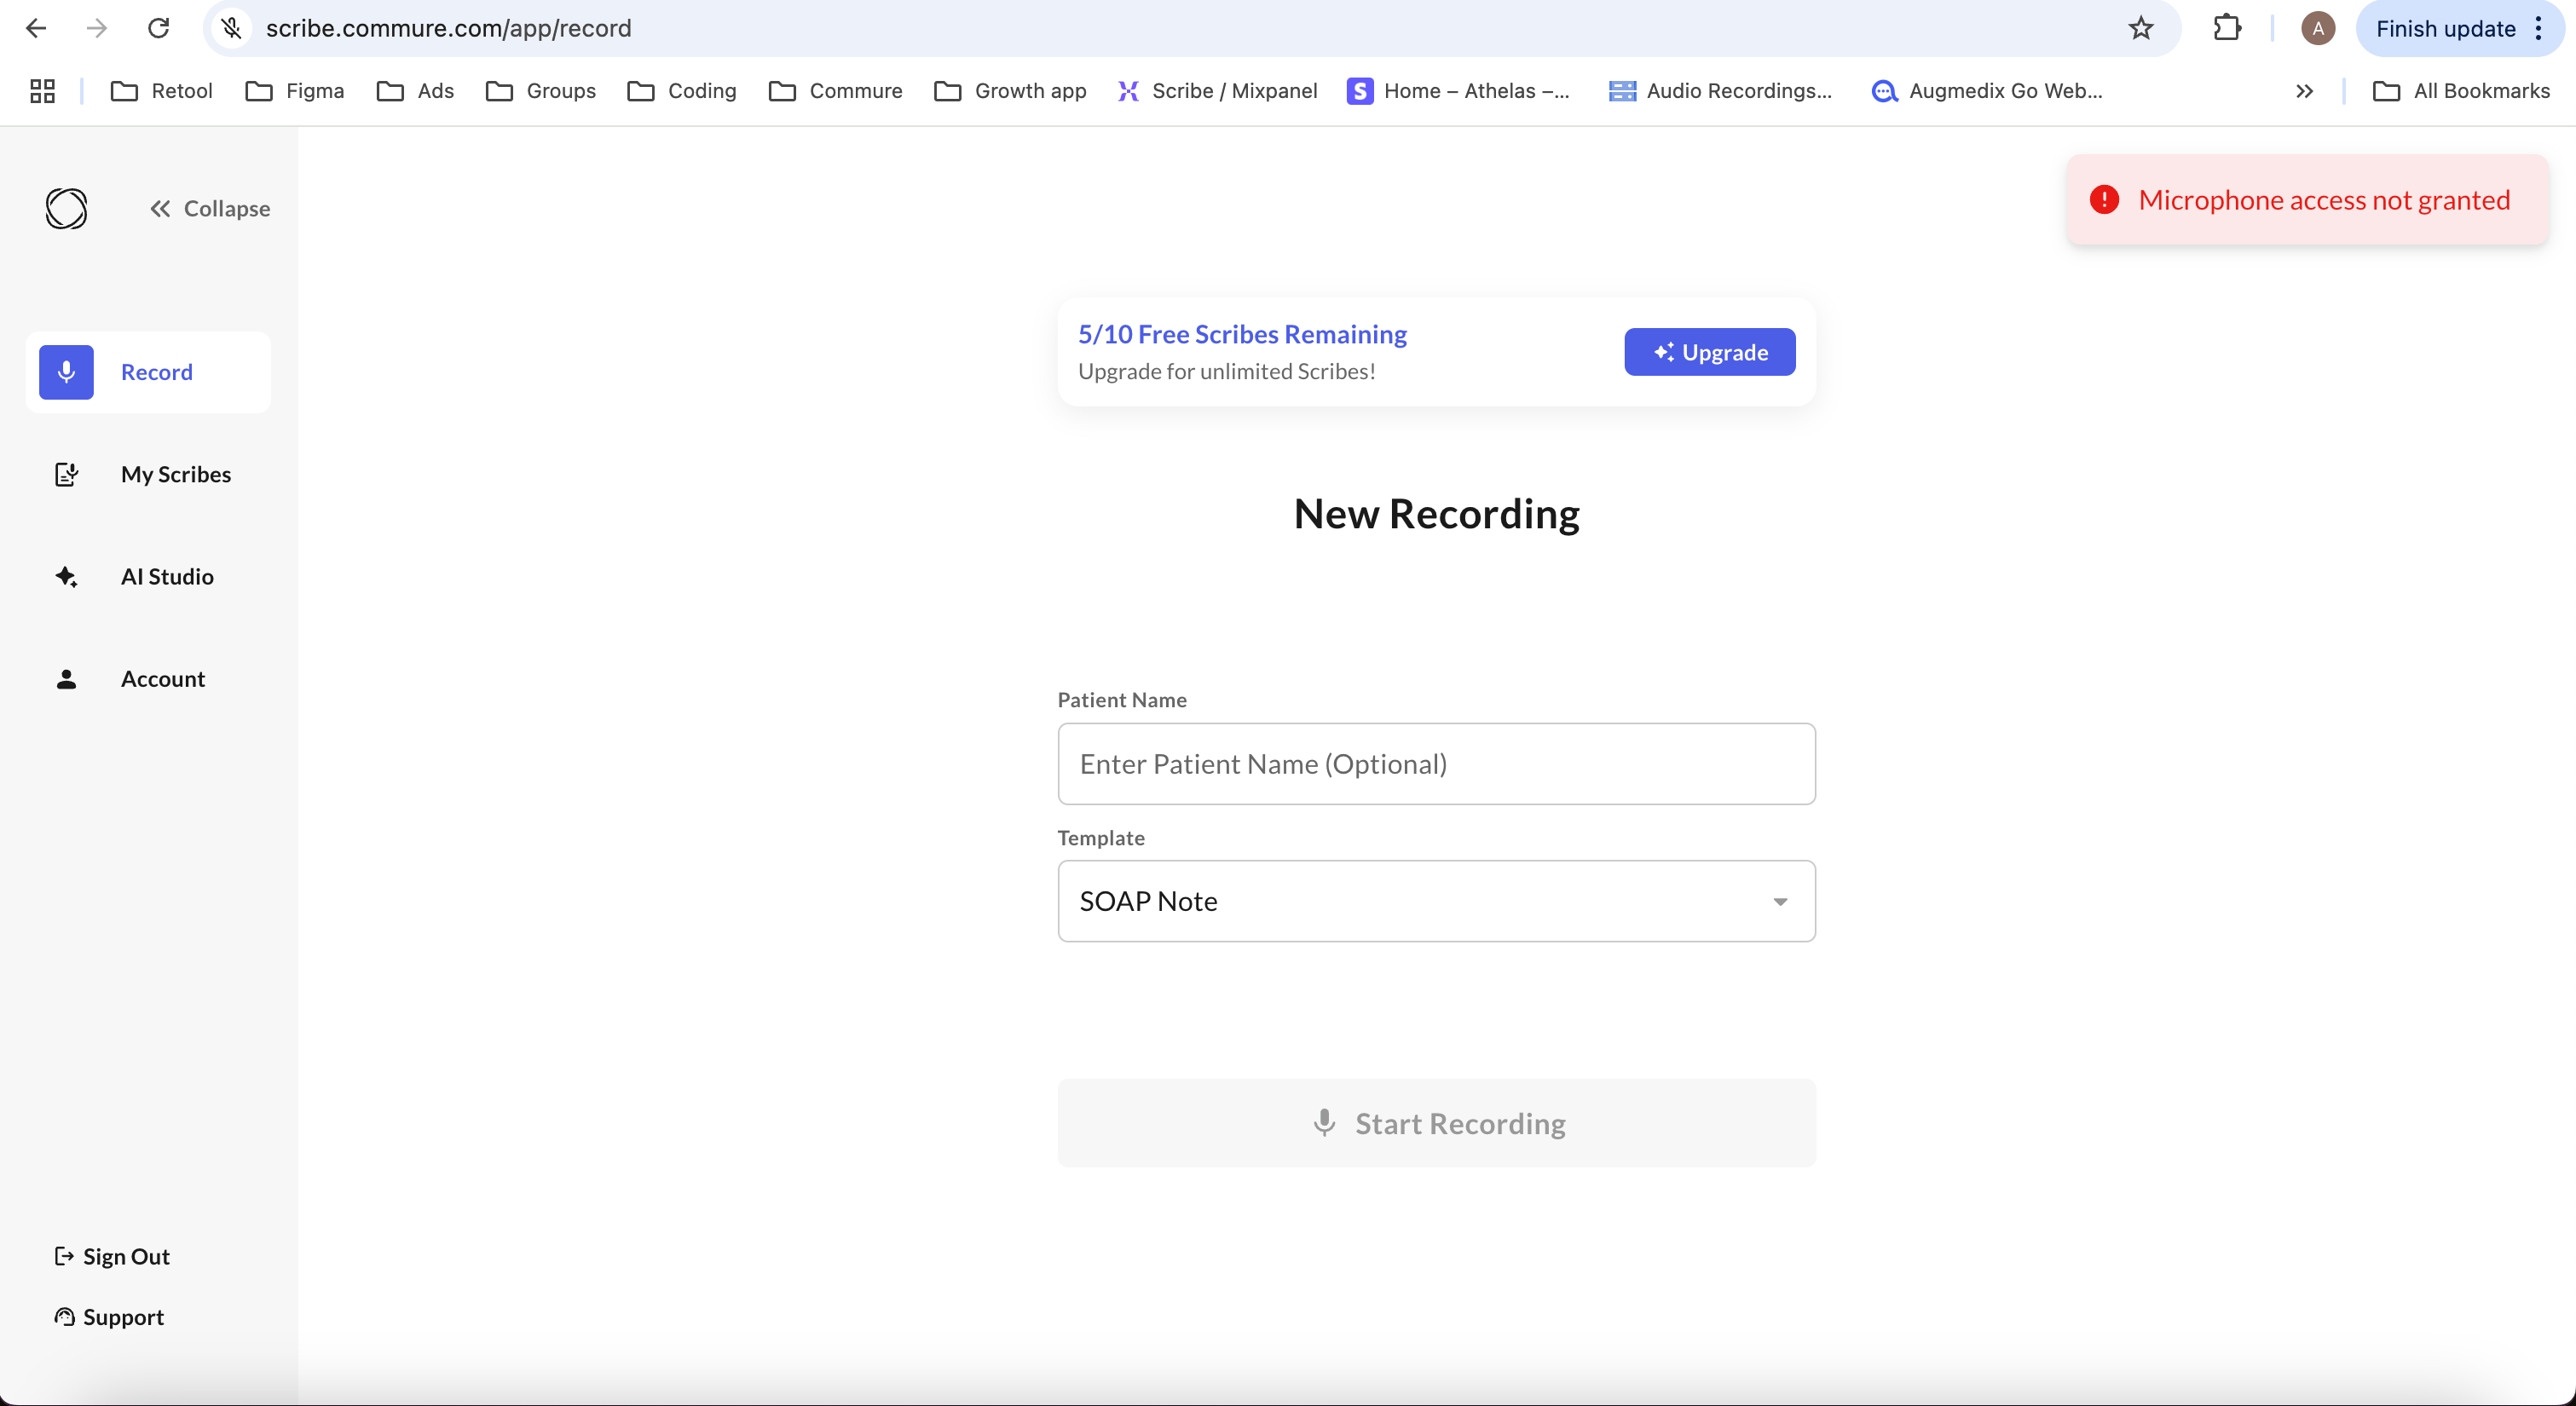Click the muted microphone site icon
The width and height of the screenshot is (2576, 1406).
[232, 28]
